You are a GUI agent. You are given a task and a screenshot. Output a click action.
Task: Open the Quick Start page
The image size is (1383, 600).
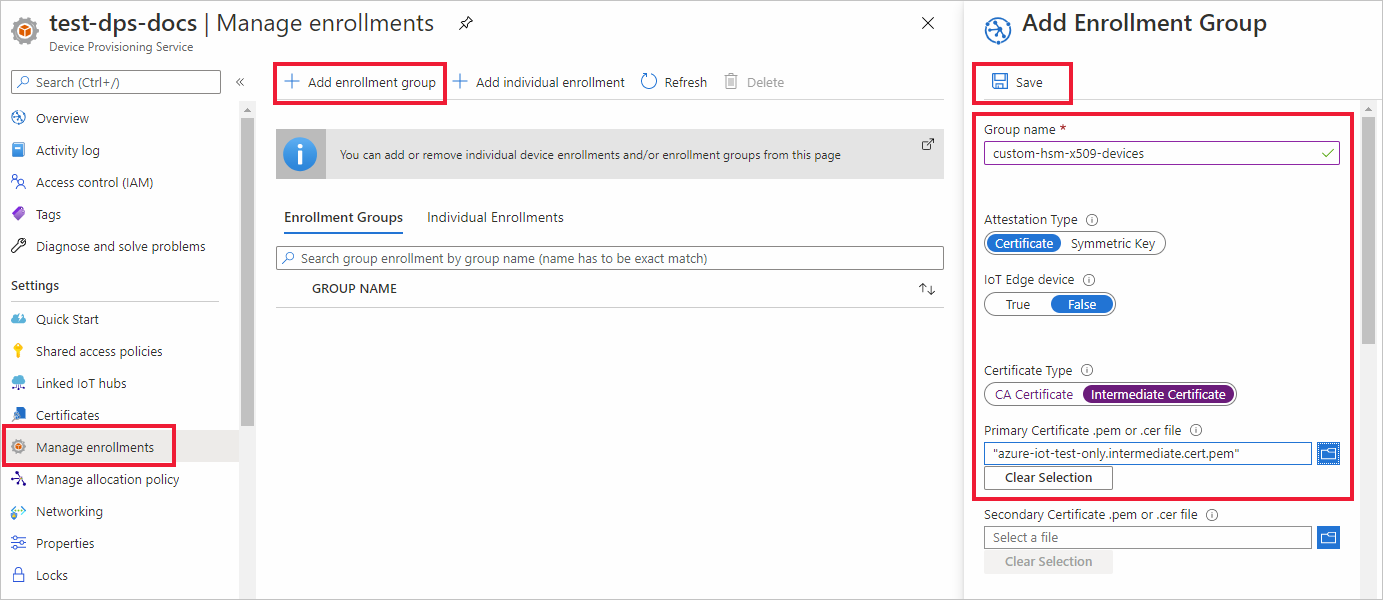[x=67, y=319]
